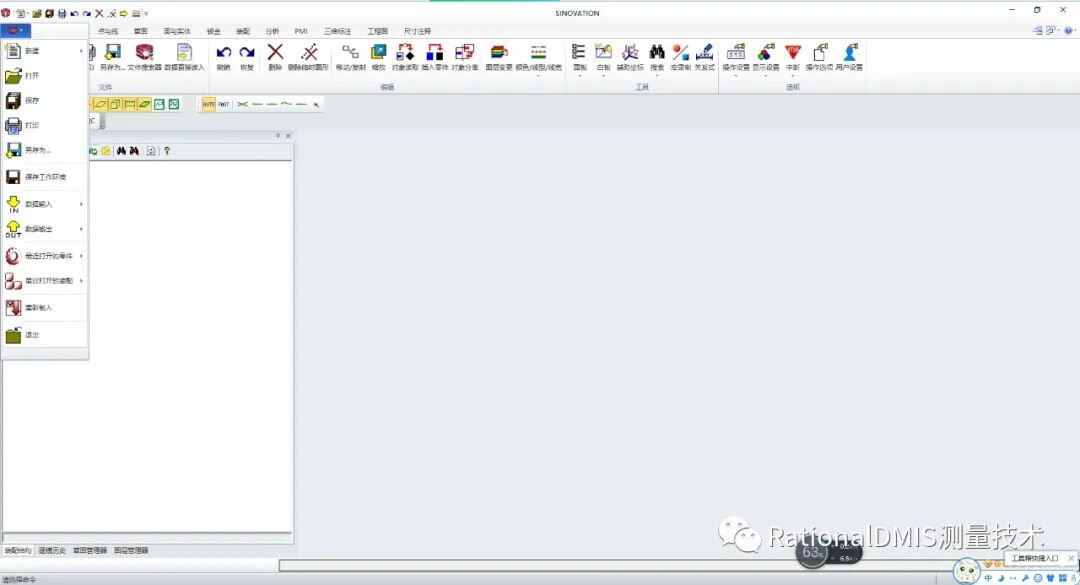Image resolution: width=1080 pixels, height=585 pixels.
Task: Click the ribbon 另存为 Save As icon
Action: (x=112, y=57)
